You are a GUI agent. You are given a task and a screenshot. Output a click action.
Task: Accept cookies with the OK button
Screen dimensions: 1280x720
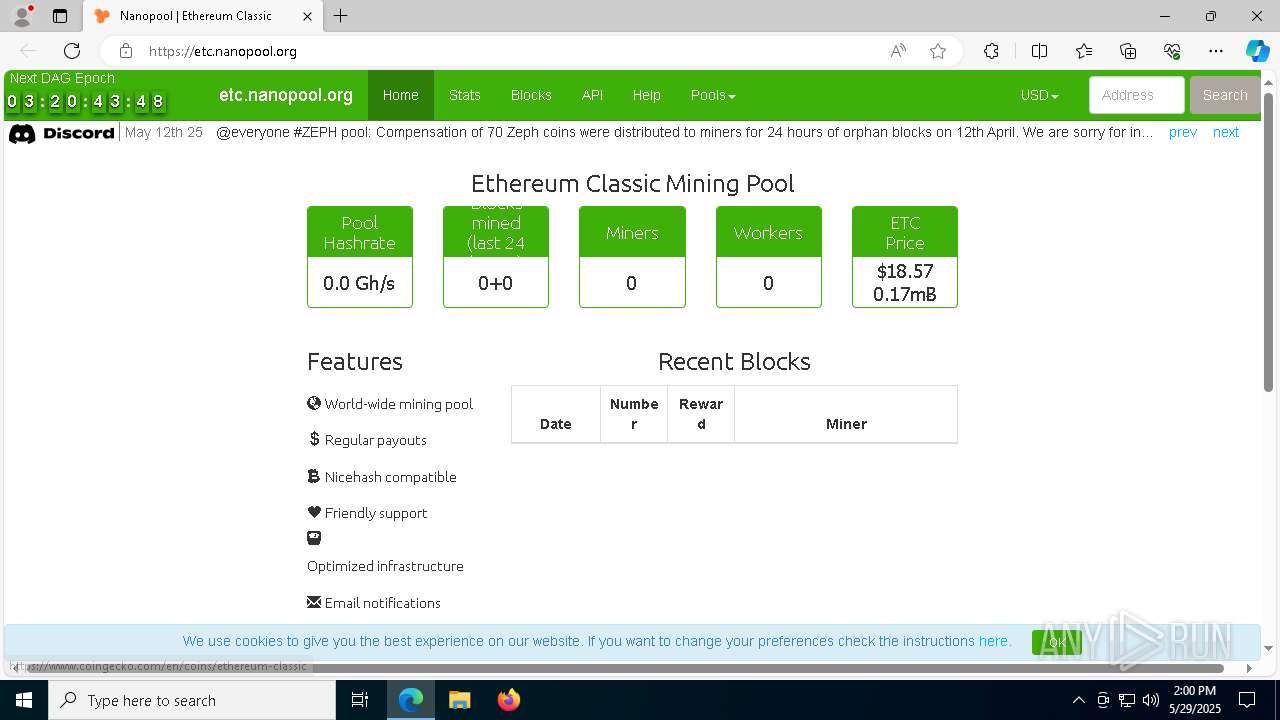tap(1056, 642)
